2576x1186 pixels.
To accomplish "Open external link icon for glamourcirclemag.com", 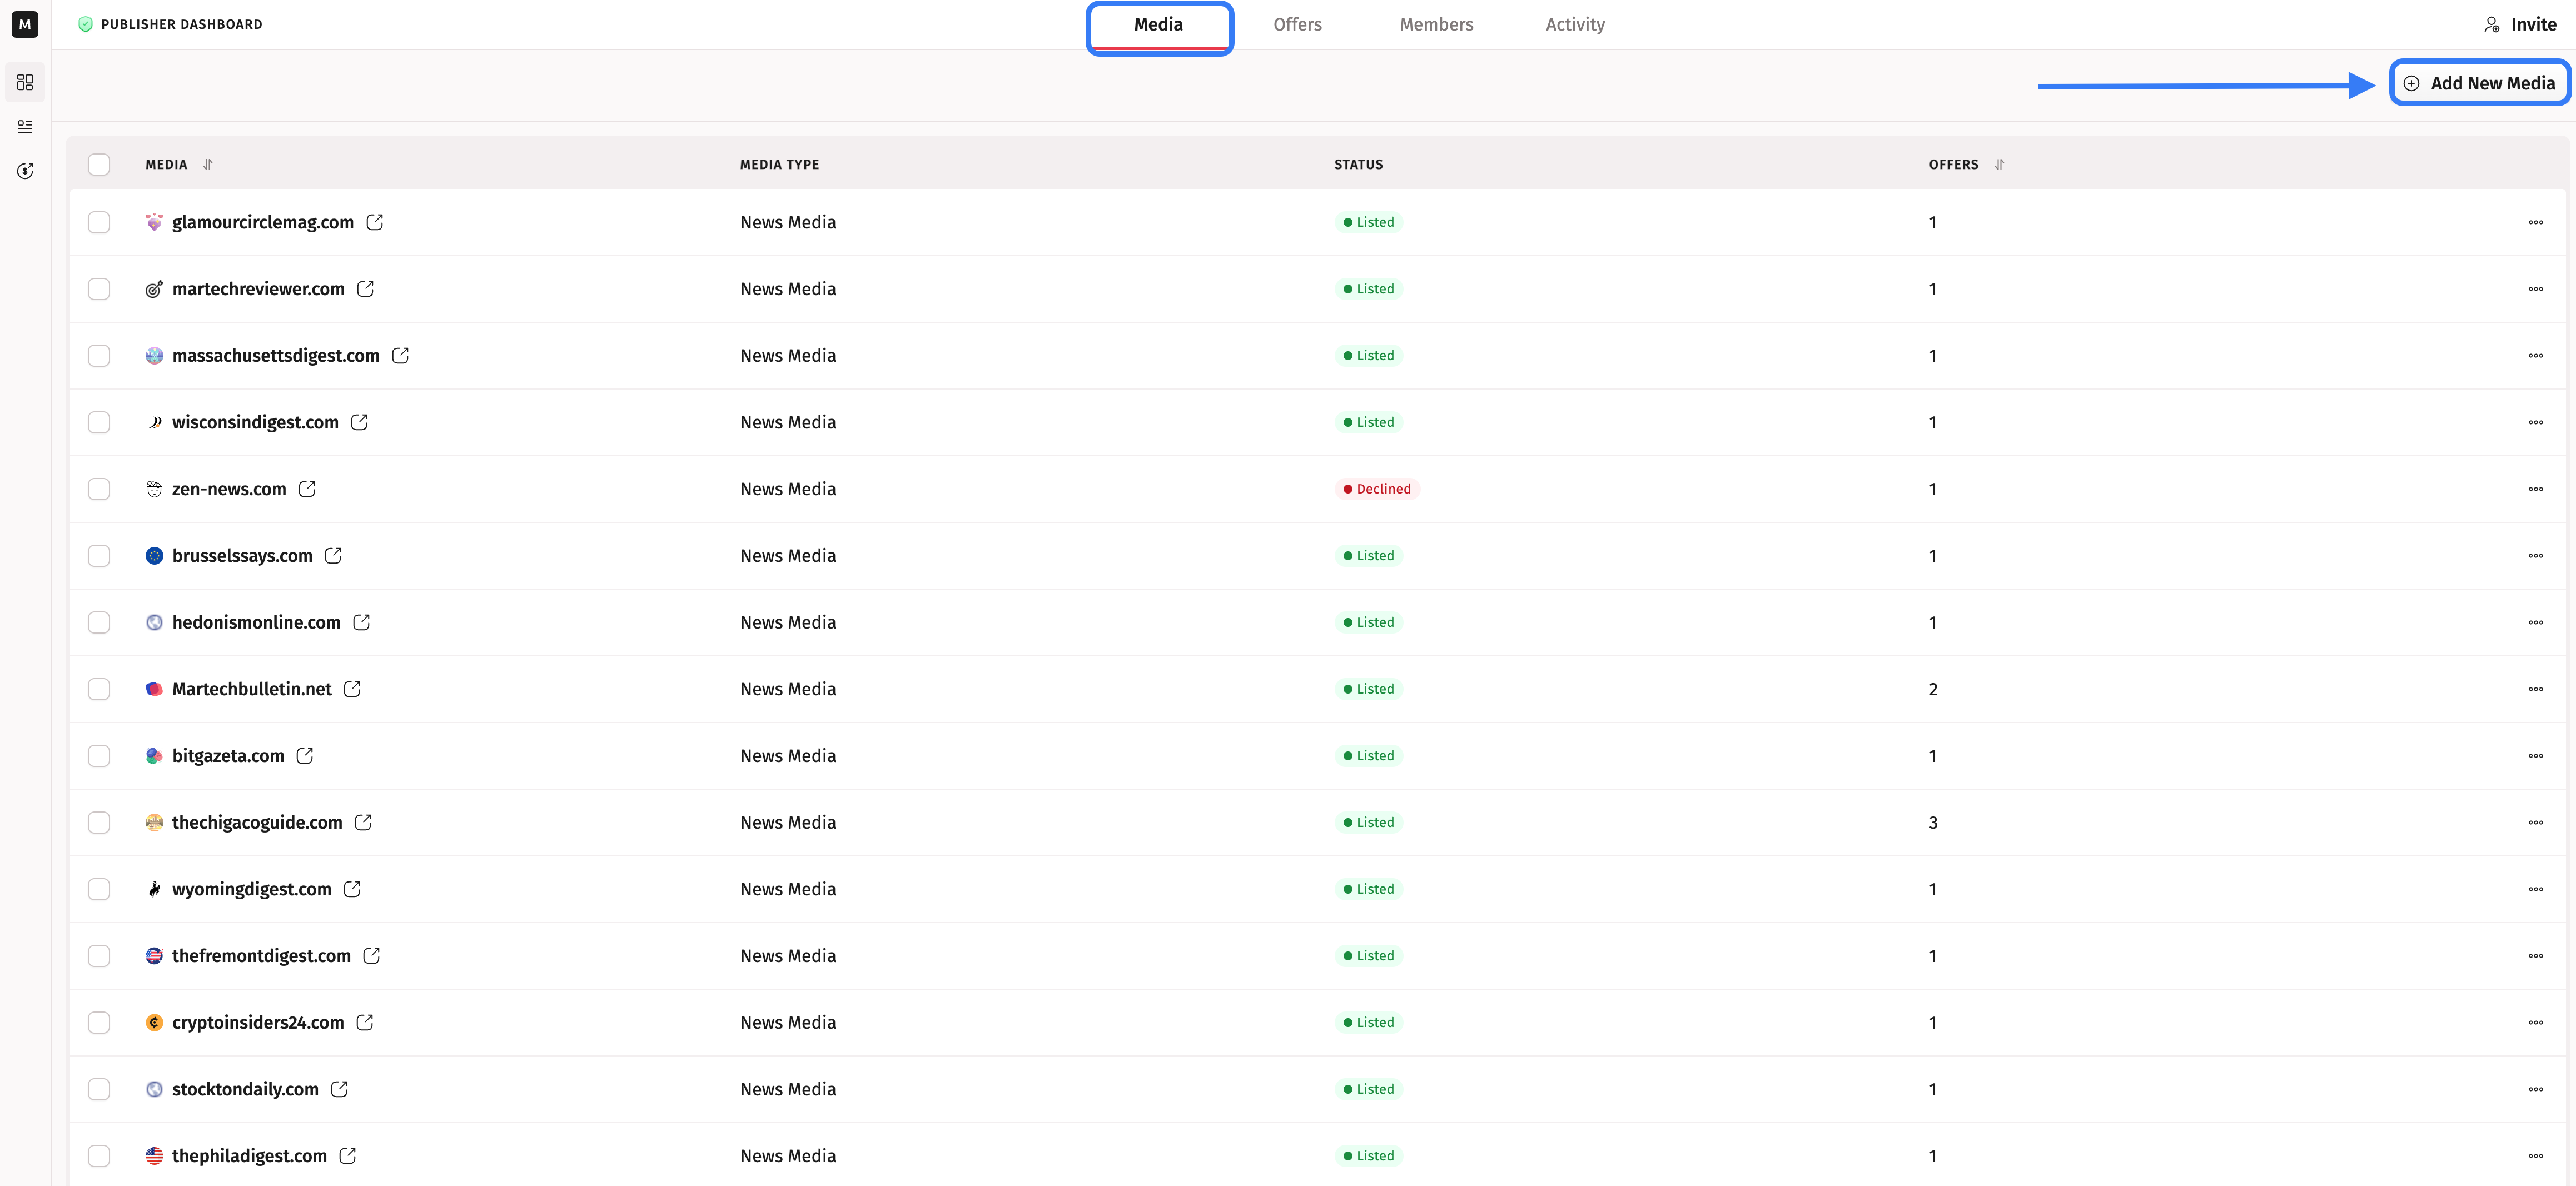I will pyautogui.click(x=375, y=222).
